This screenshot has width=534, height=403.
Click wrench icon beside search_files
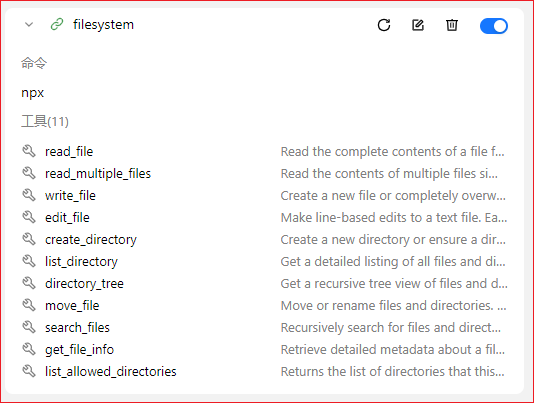pos(29,327)
